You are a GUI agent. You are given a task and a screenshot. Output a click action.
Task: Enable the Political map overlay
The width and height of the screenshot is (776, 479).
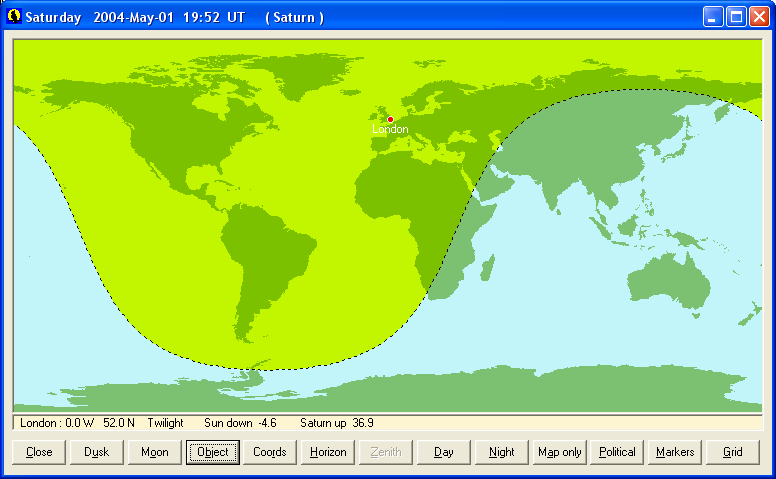click(617, 452)
